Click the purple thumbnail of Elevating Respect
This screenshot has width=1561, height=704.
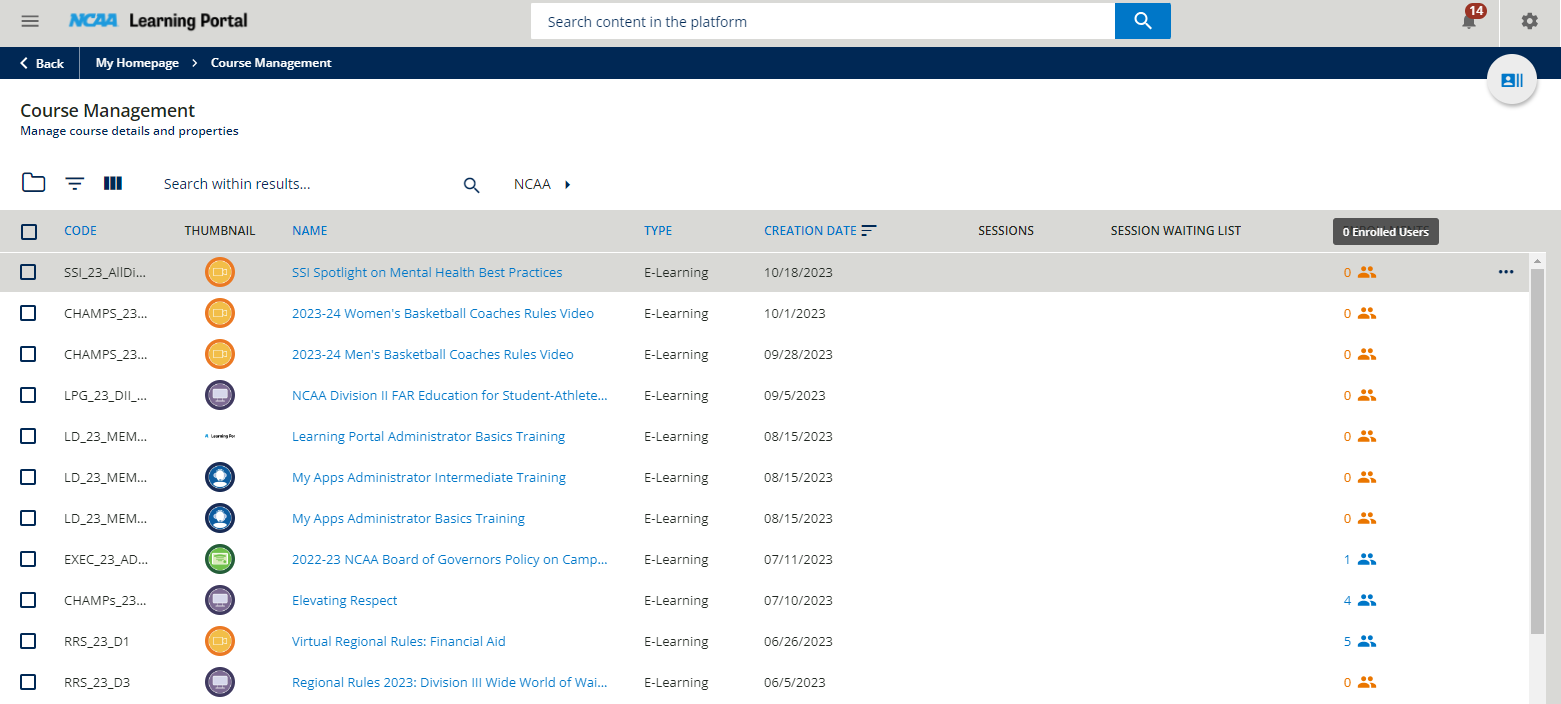(220, 600)
